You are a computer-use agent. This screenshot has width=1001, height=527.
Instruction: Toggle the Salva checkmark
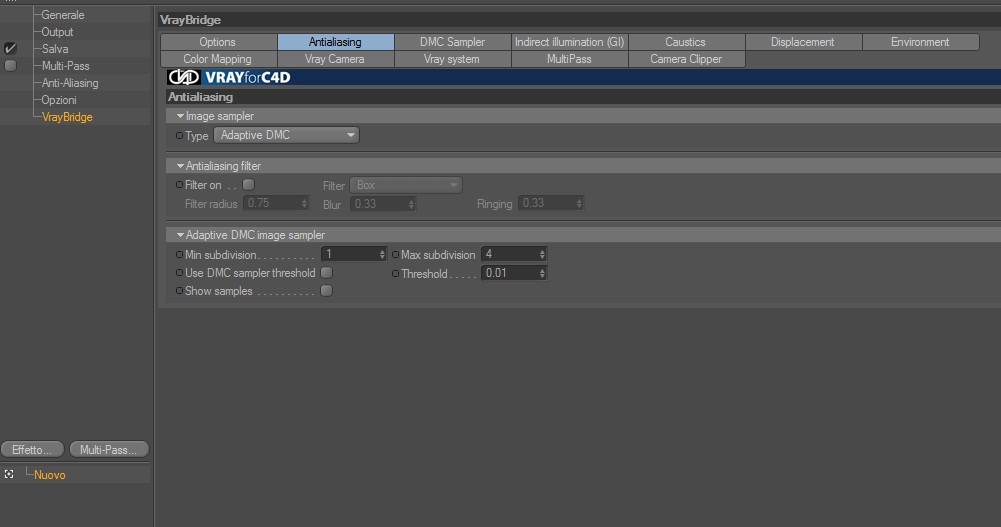pyautogui.click(x=10, y=48)
